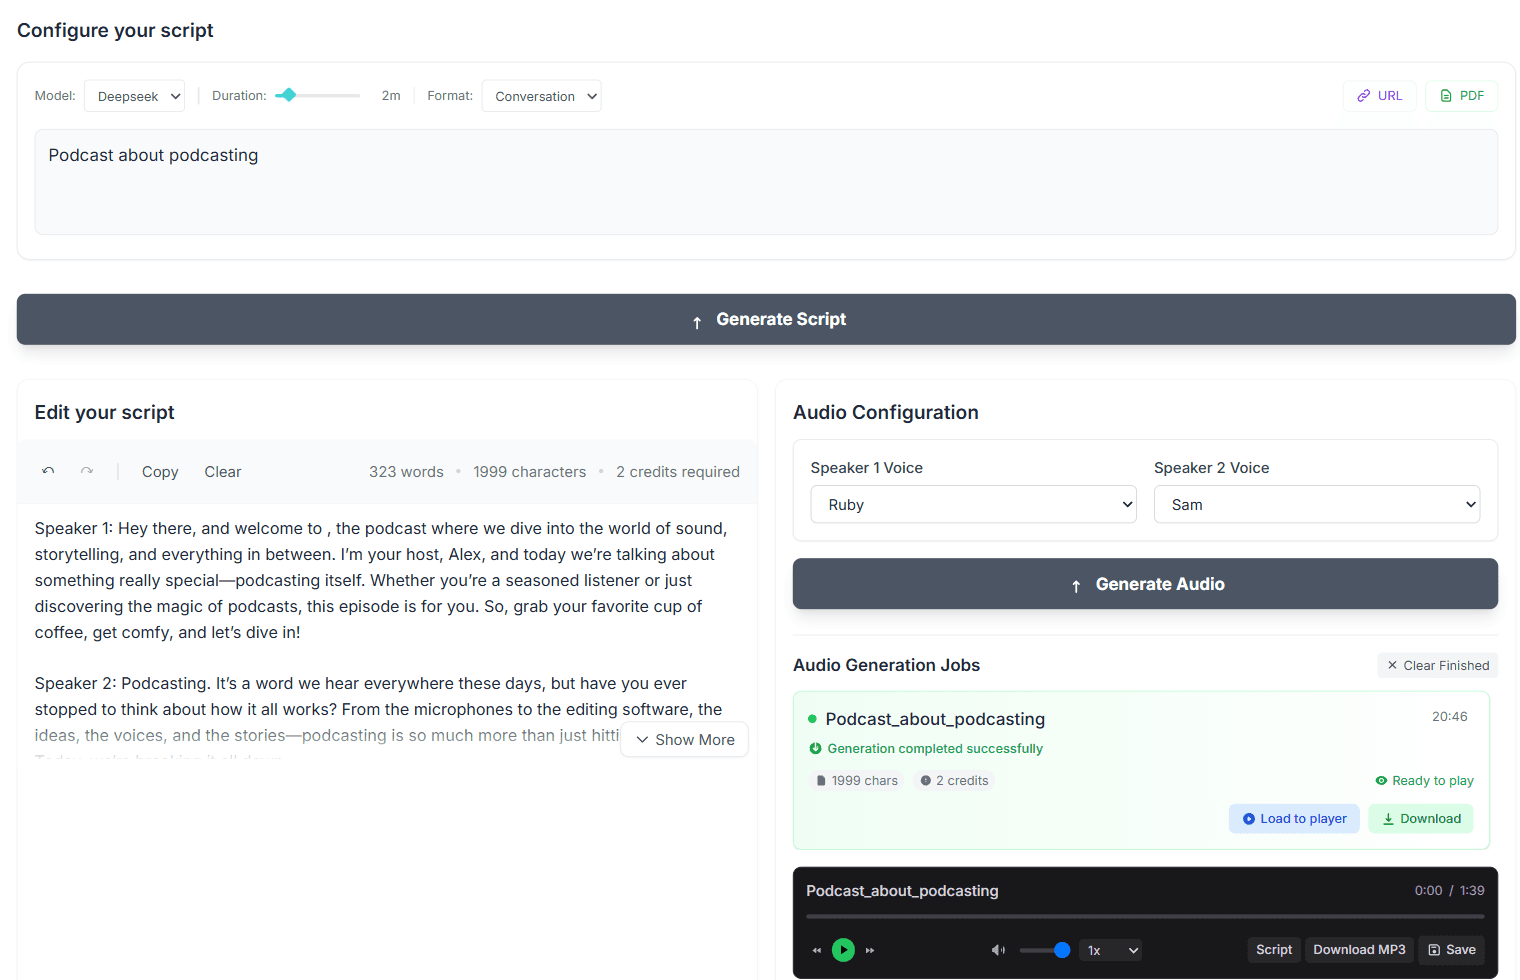Click the player track title Podcast_about_podcasting
Image resolution: width=1520 pixels, height=980 pixels.
(x=902, y=891)
